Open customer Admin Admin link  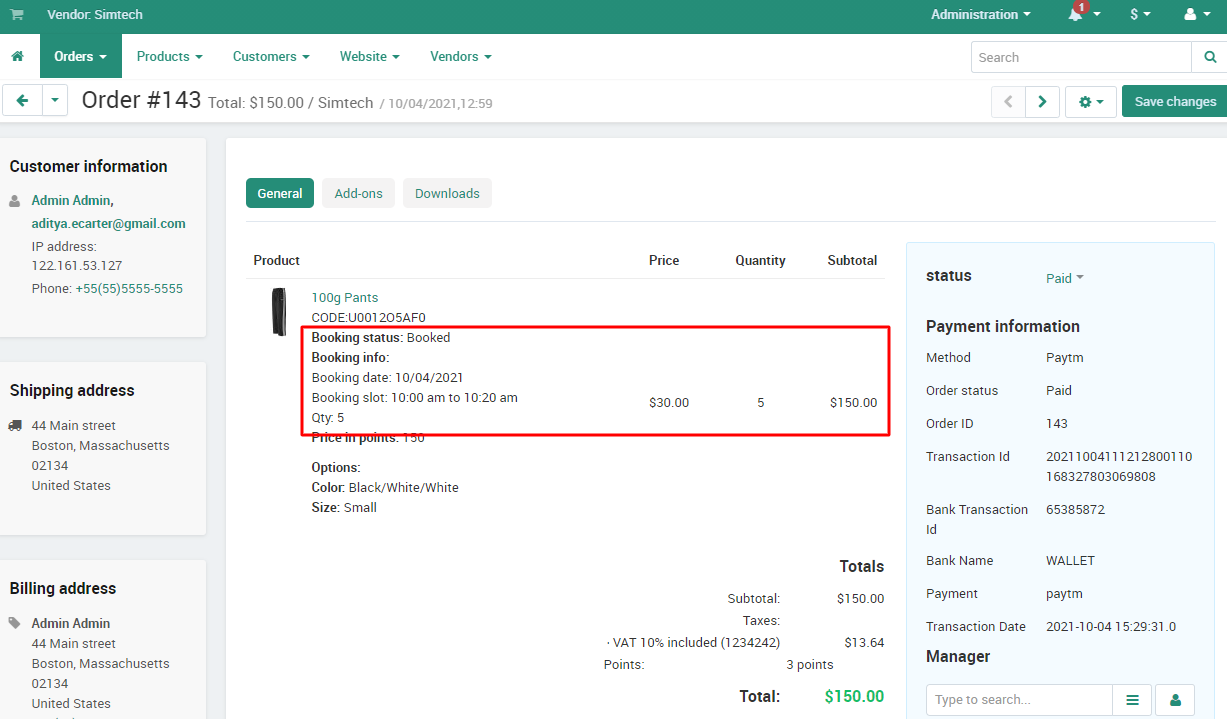pos(72,200)
